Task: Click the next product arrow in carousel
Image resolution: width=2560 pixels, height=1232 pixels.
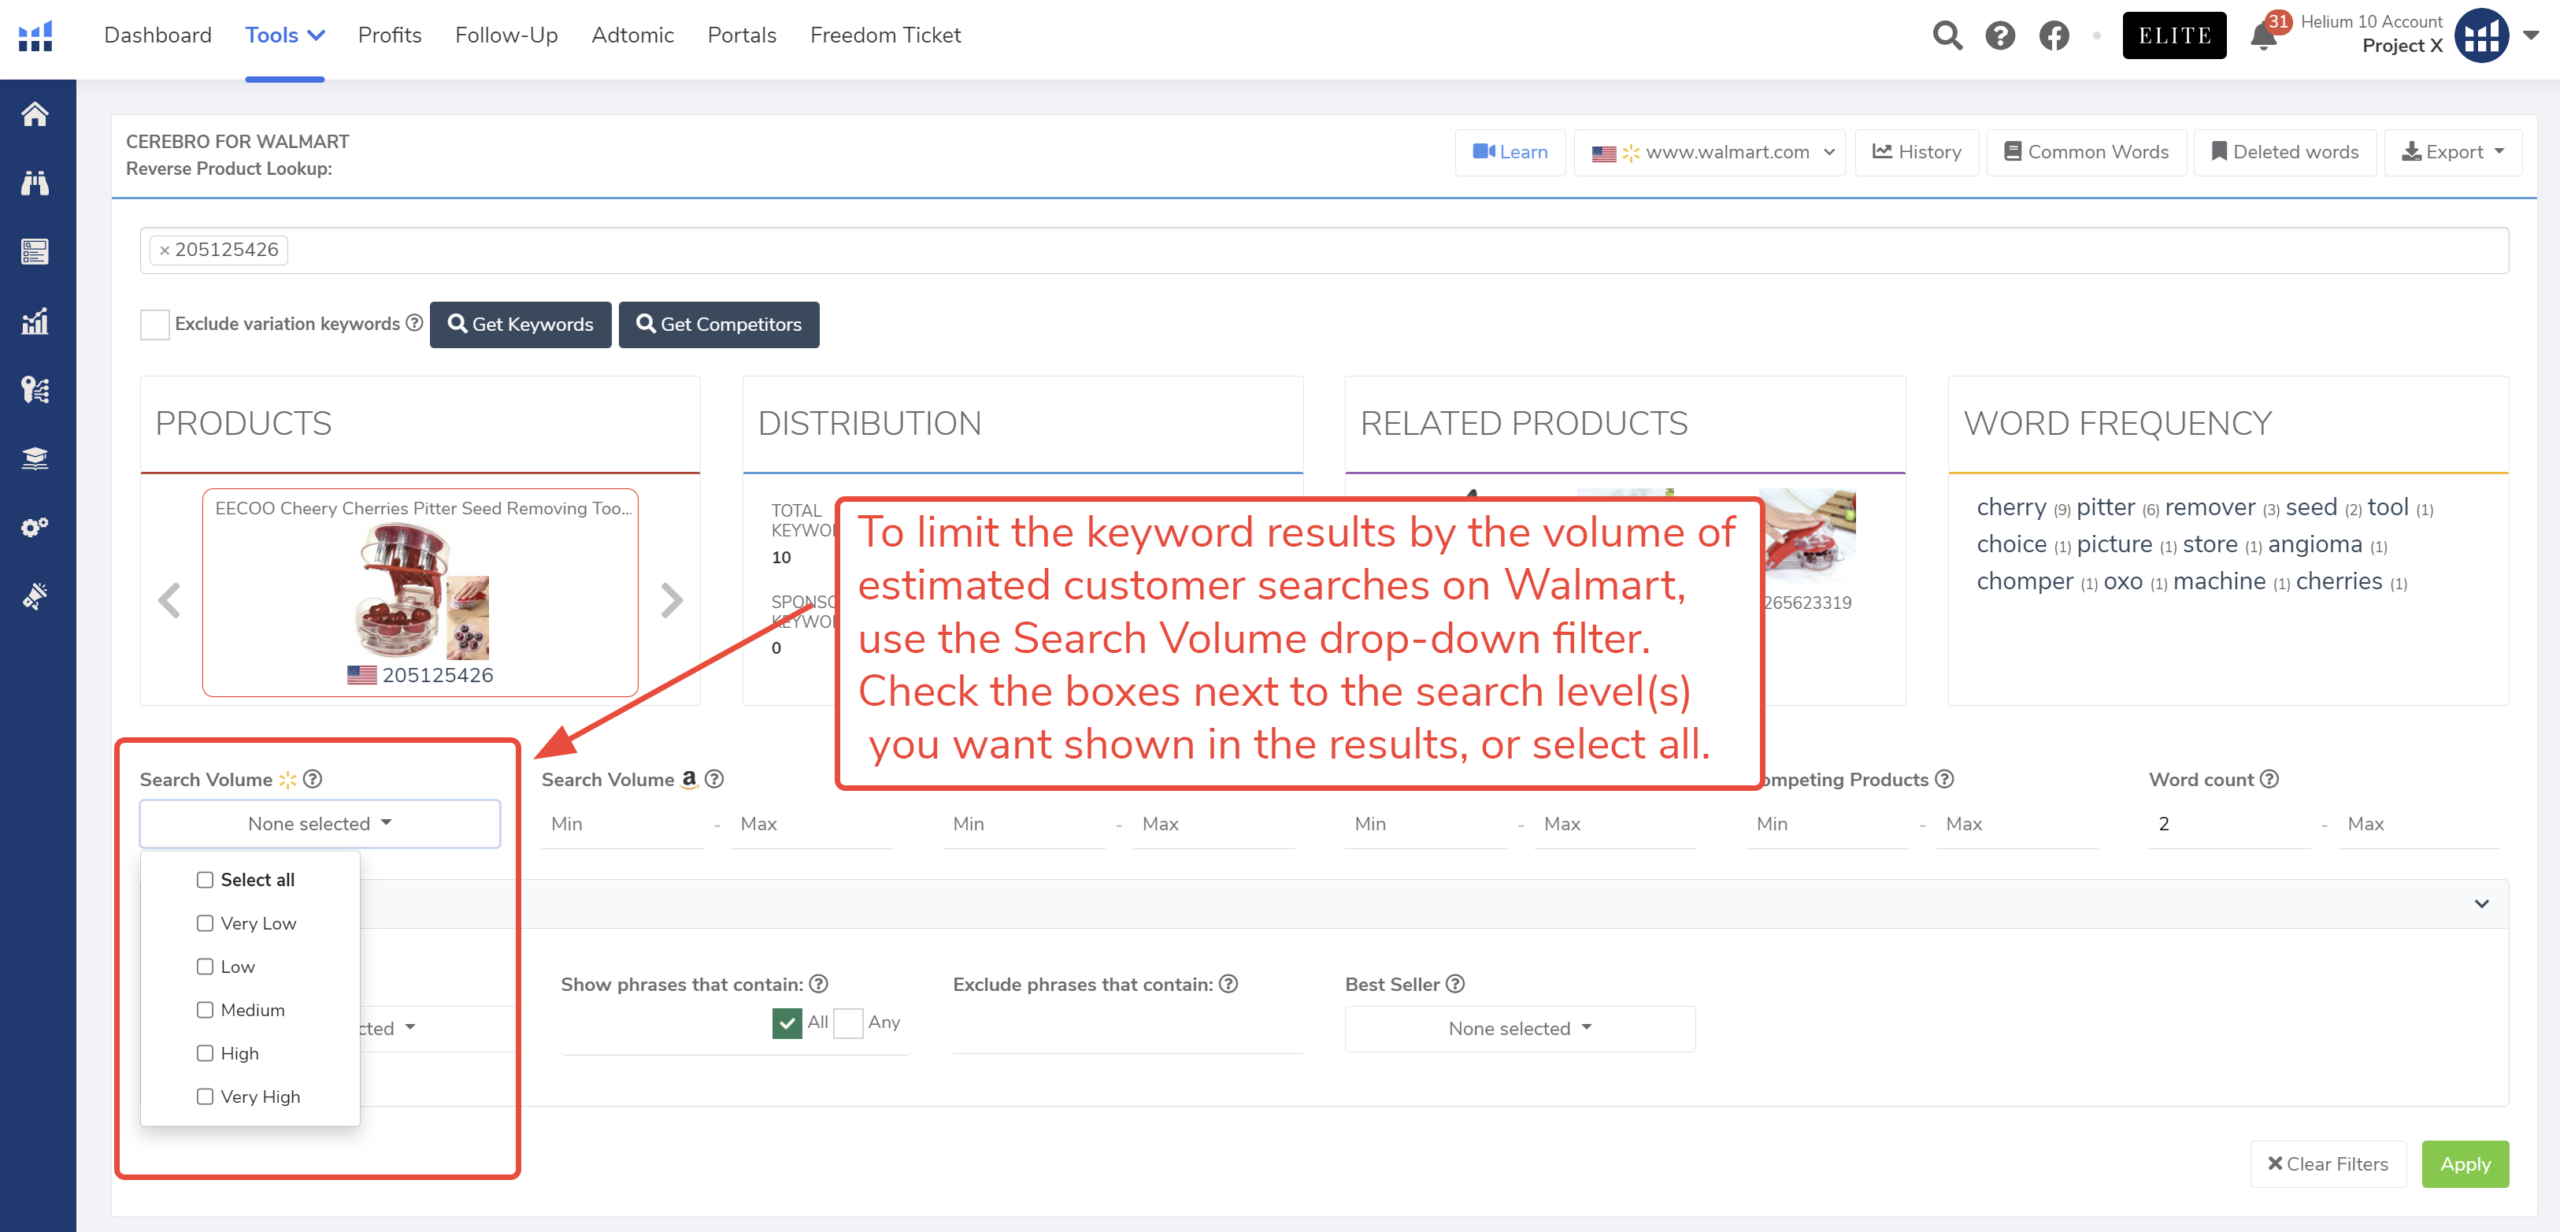Action: (672, 600)
